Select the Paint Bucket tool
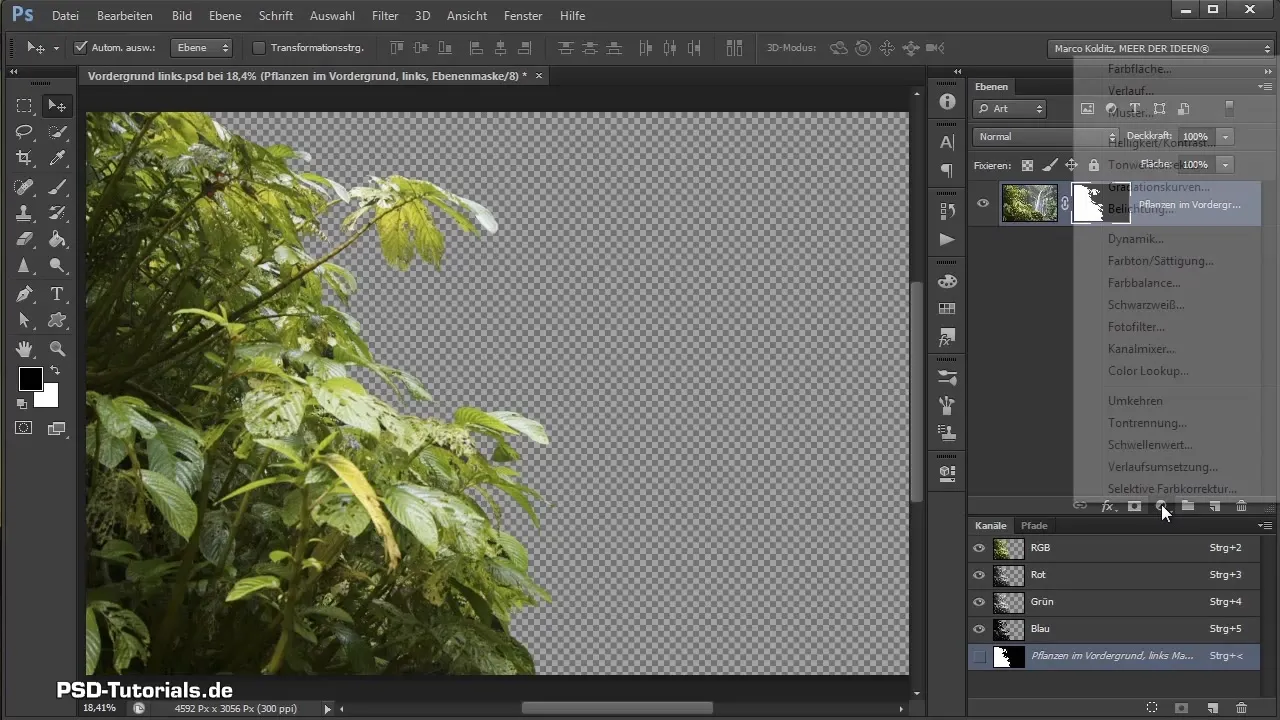This screenshot has width=1280, height=720. (x=57, y=239)
